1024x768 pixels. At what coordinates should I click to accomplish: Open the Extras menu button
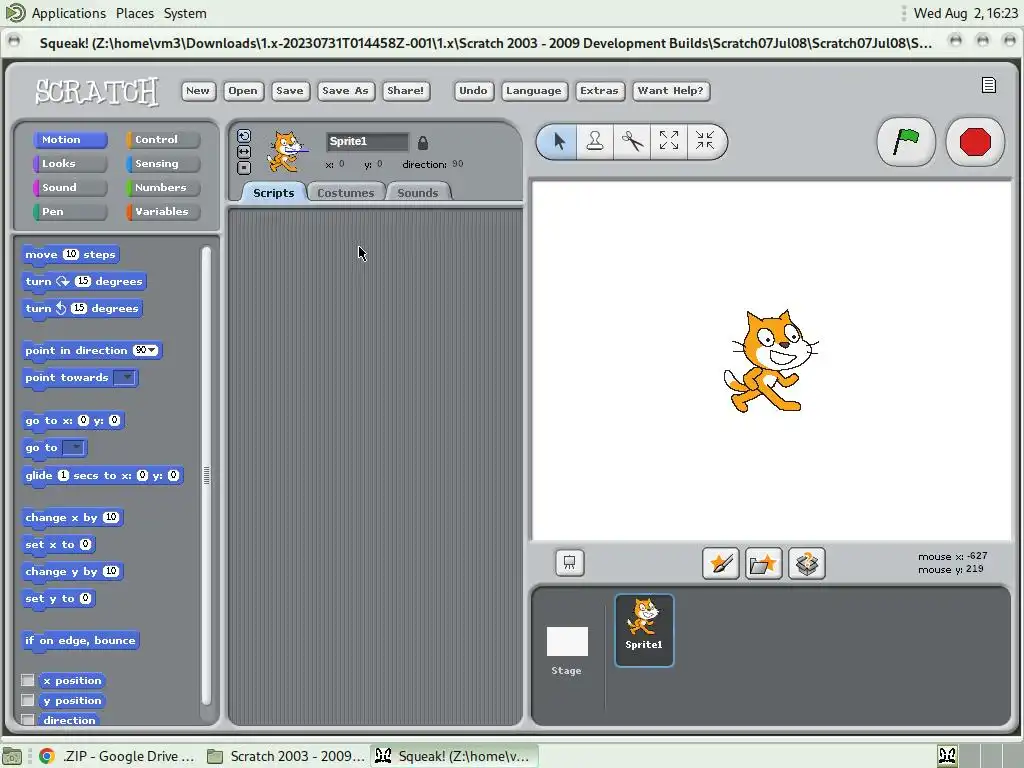[600, 91]
